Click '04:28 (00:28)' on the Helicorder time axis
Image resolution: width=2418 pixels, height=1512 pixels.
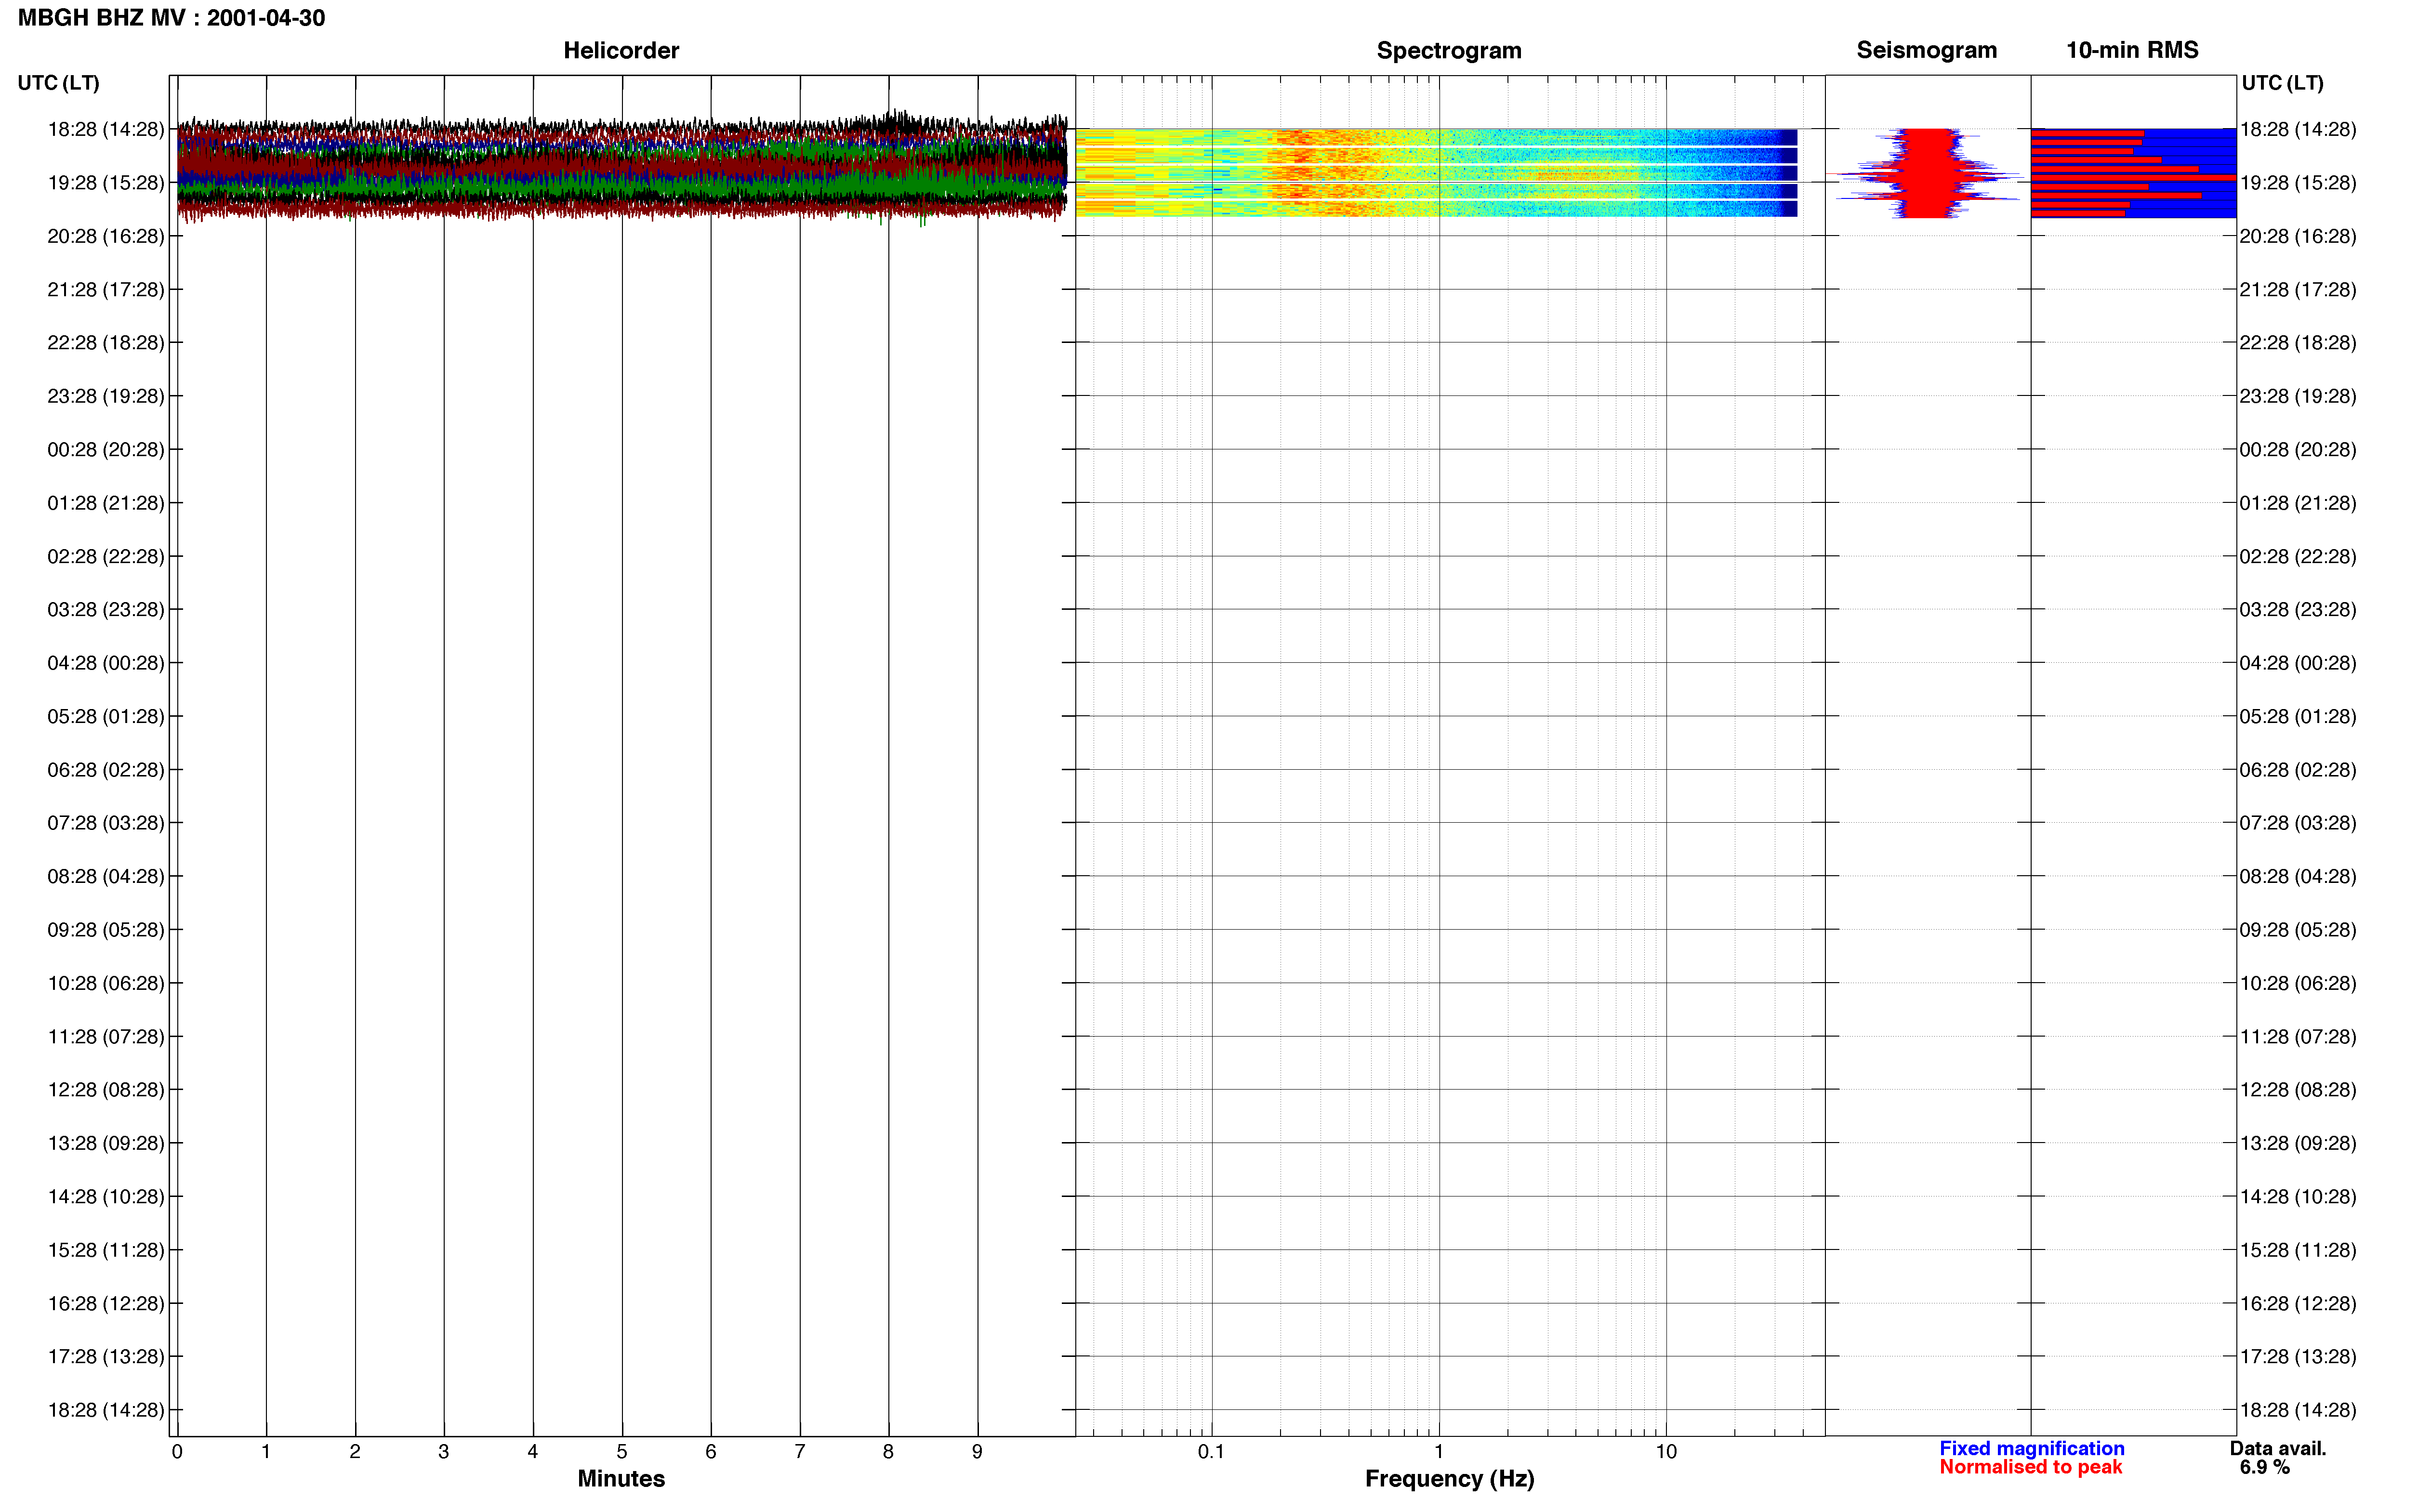[106, 663]
